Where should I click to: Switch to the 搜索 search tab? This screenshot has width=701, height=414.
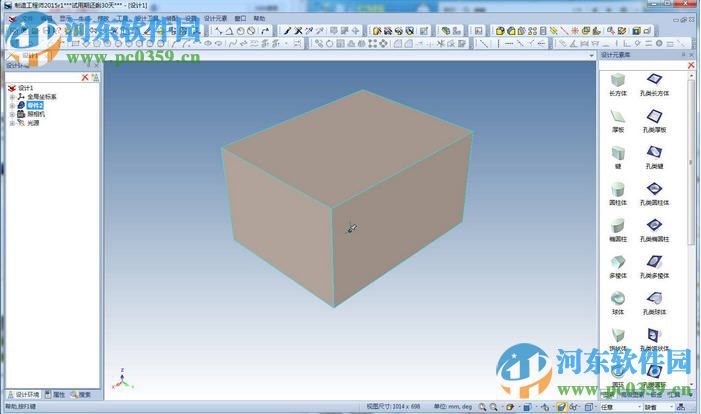coord(80,395)
